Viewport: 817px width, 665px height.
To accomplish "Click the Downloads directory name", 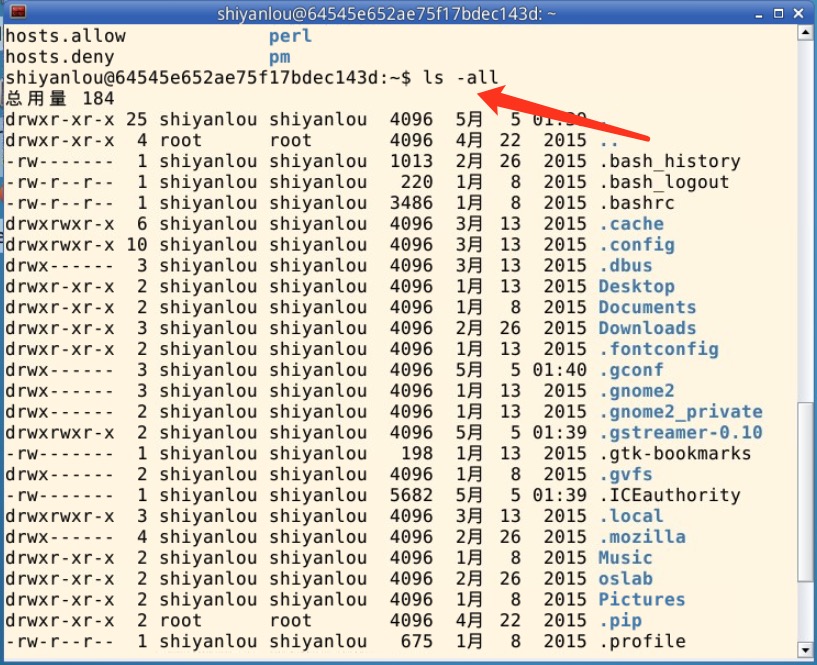I will (x=647, y=329).
